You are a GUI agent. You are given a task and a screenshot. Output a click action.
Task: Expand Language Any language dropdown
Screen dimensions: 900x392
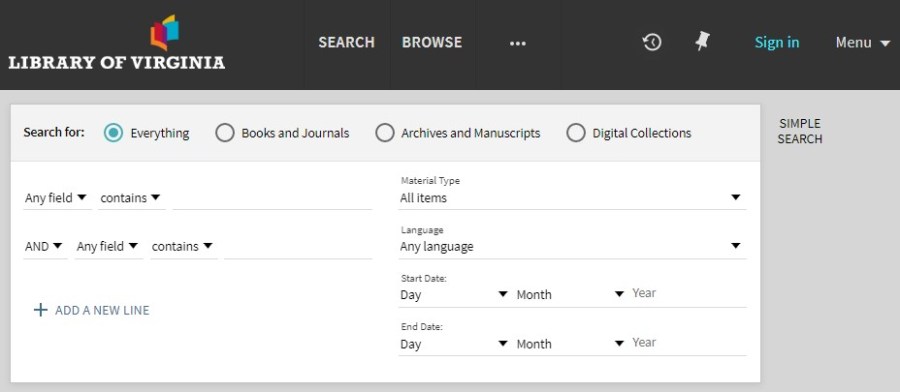pos(572,247)
